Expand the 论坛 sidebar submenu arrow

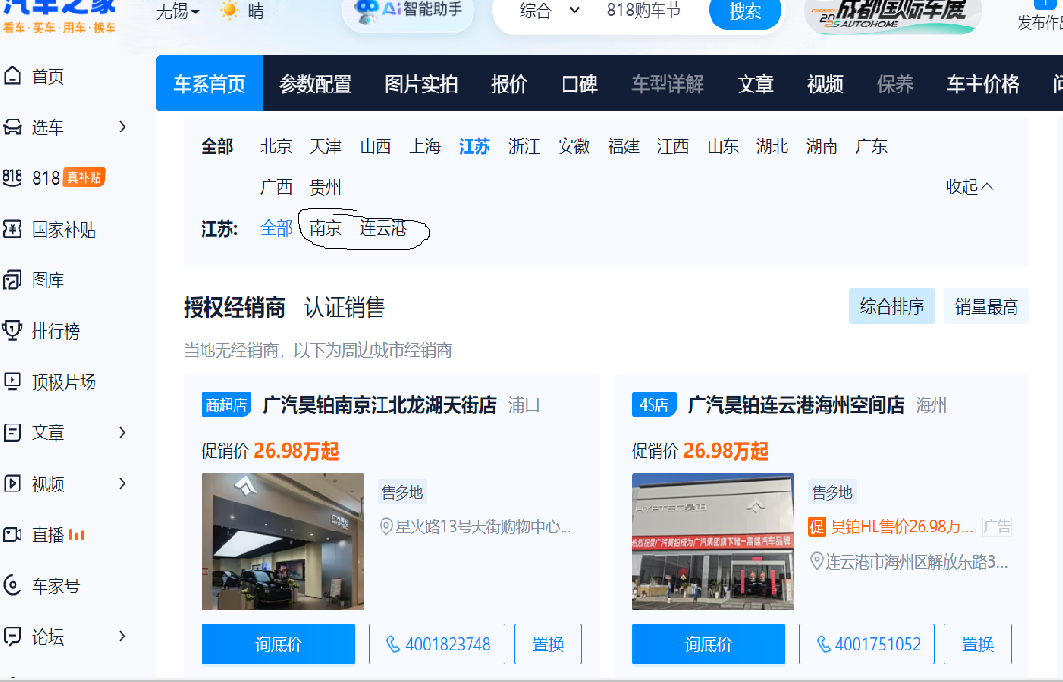pyautogui.click(x=123, y=636)
